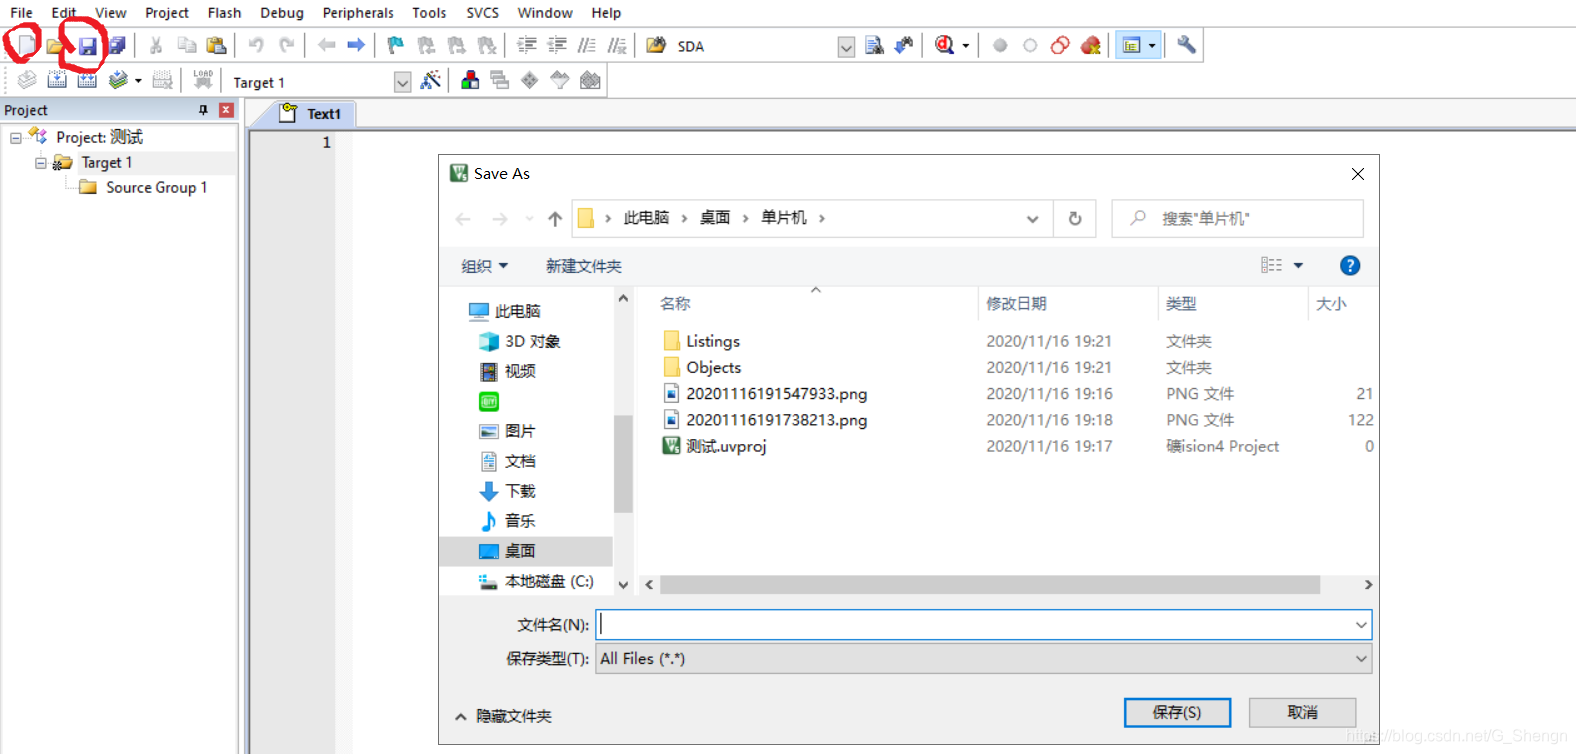Screen dimensions: 1576x754
Task: Create a new file with the toolbar icon
Action: tap(25, 45)
